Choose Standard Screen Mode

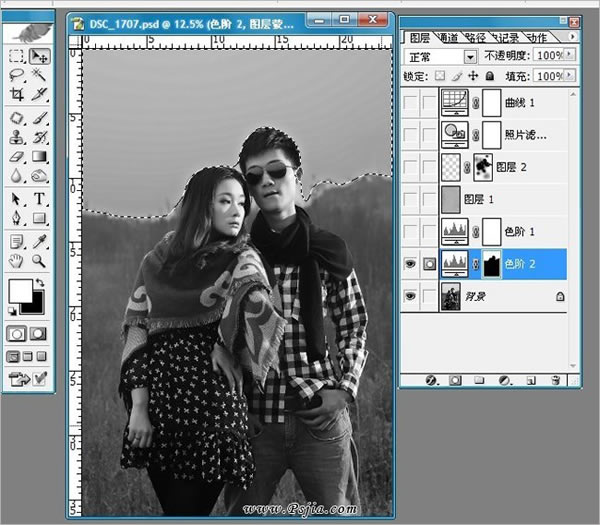point(13,357)
